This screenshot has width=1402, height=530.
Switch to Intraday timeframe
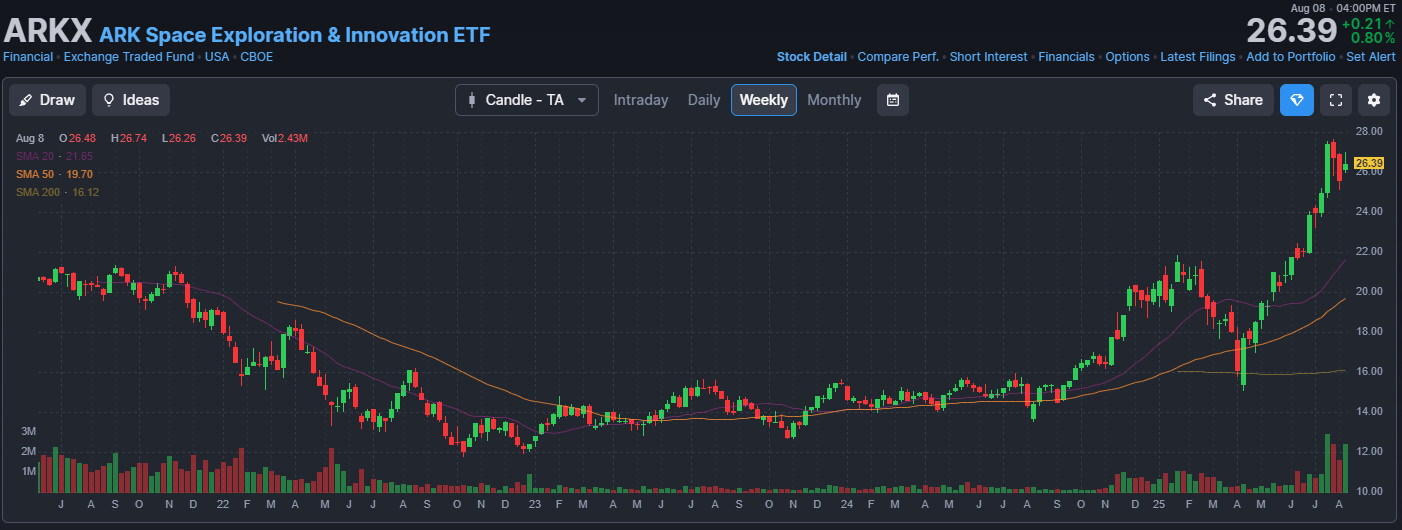coord(641,100)
